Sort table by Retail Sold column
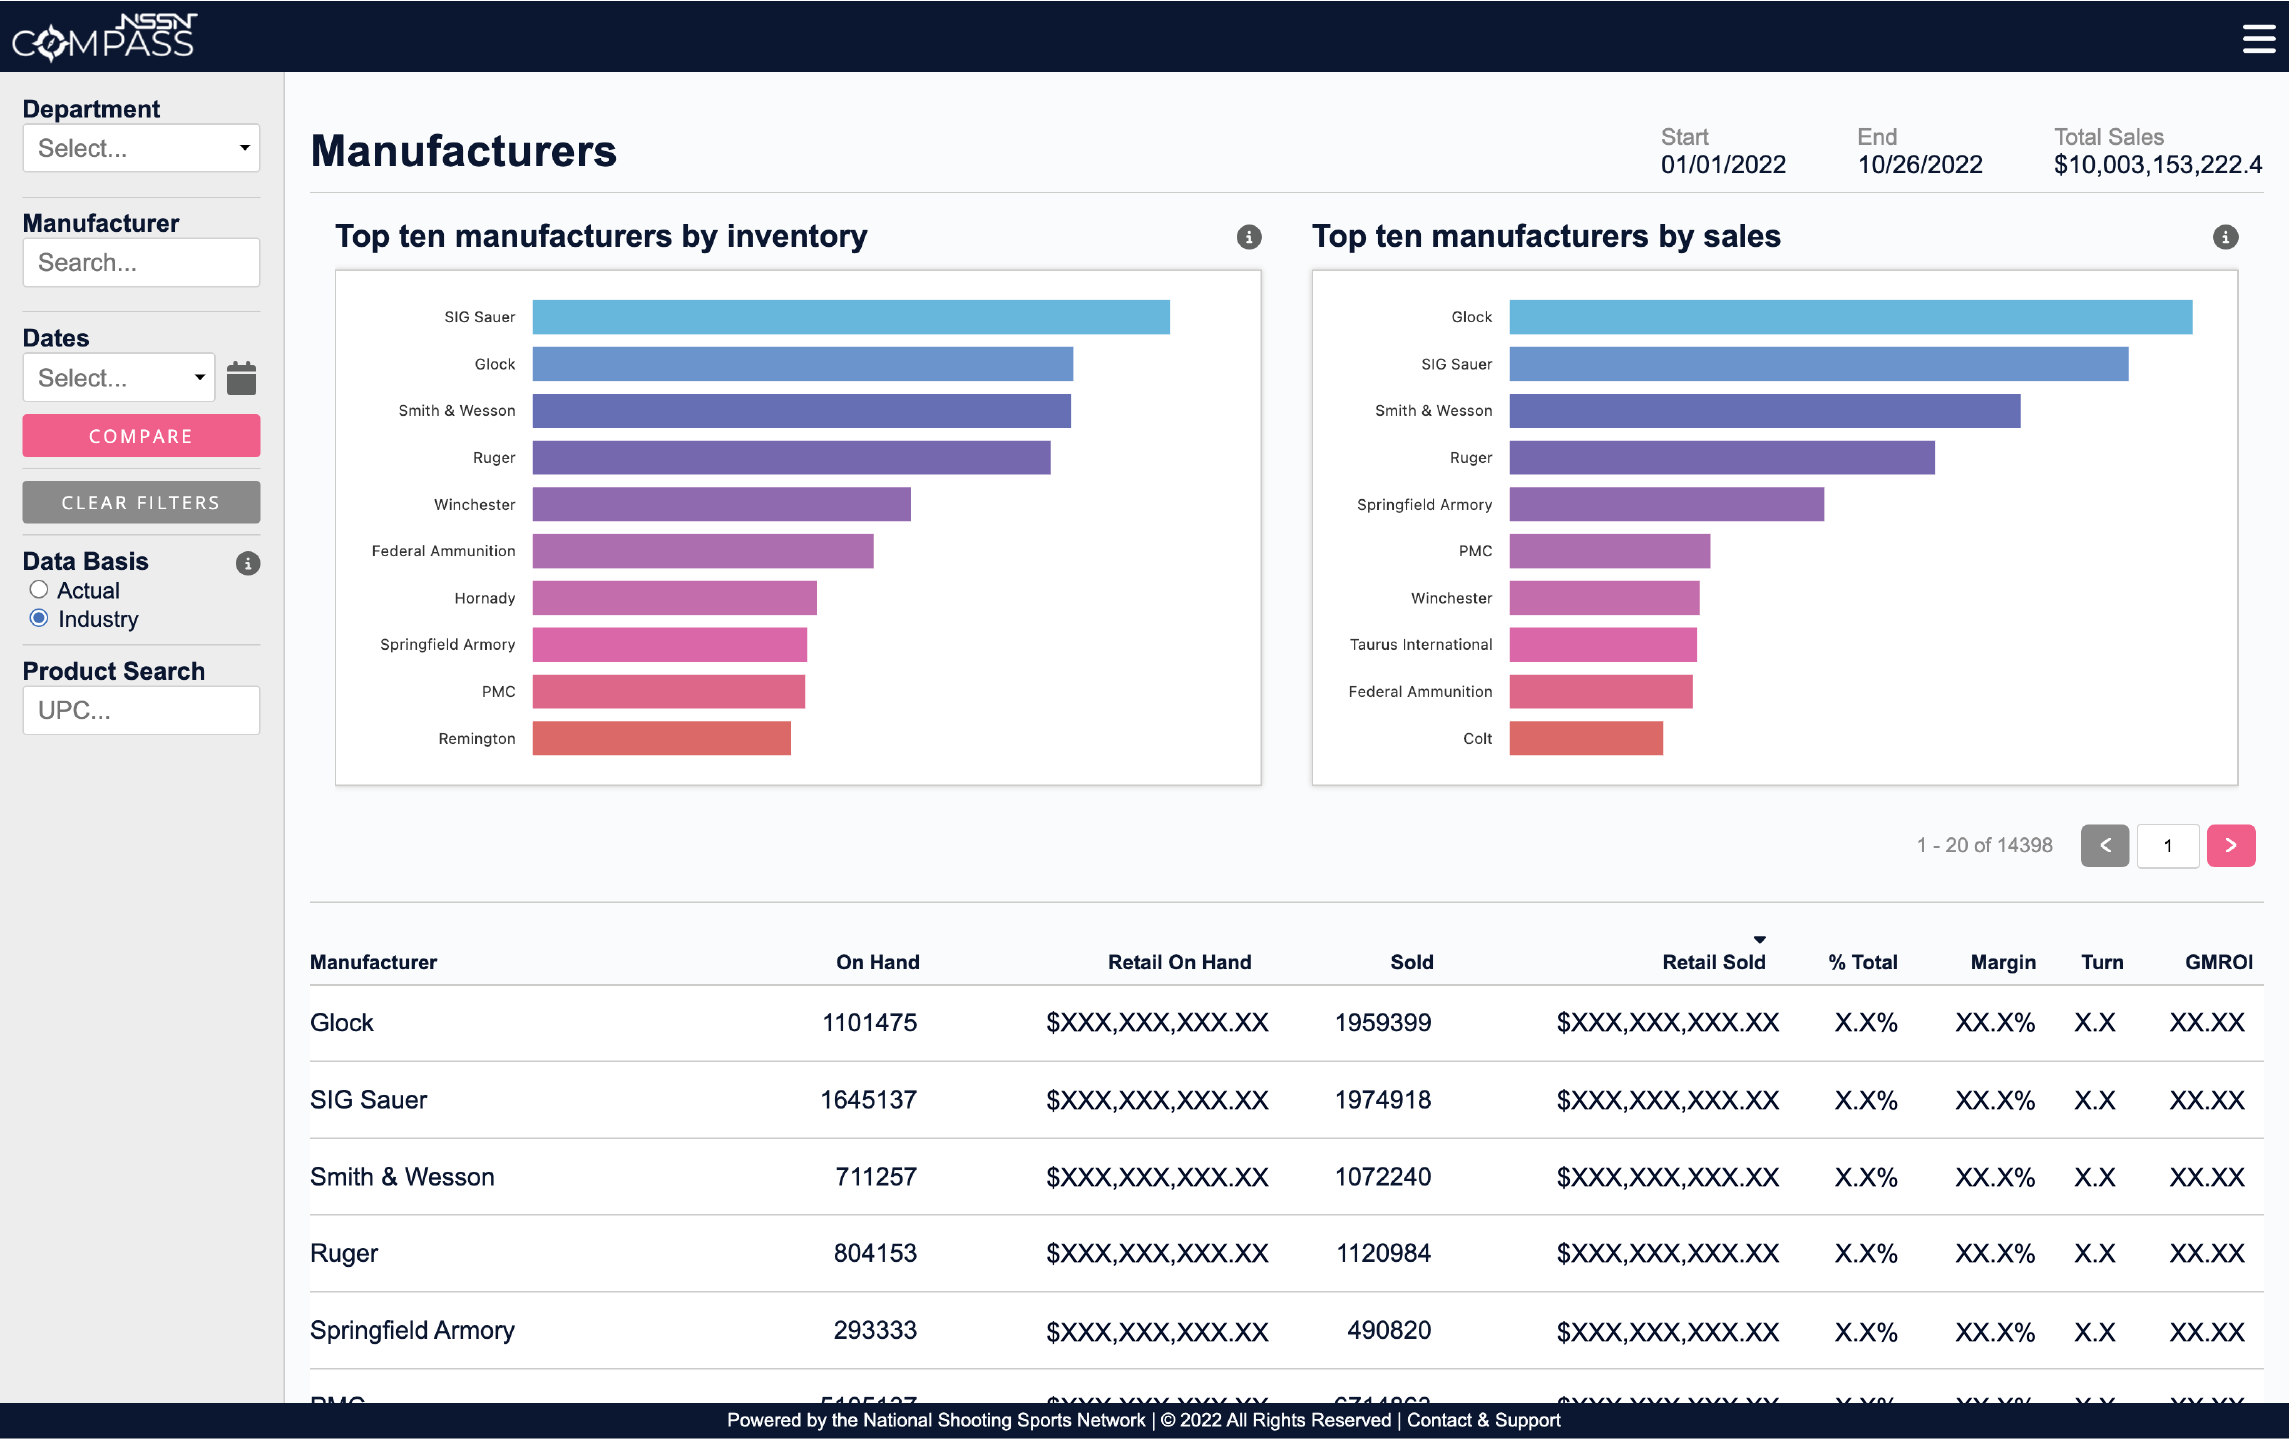This screenshot has height=1439, width=2290. pyautogui.click(x=1713, y=962)
